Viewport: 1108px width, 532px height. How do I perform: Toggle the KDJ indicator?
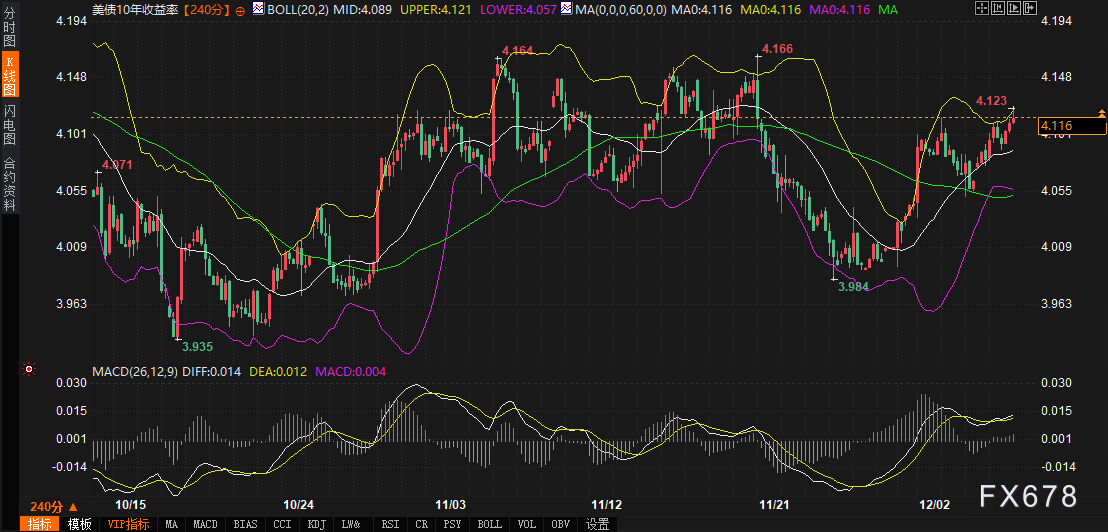tap(316, 524)
